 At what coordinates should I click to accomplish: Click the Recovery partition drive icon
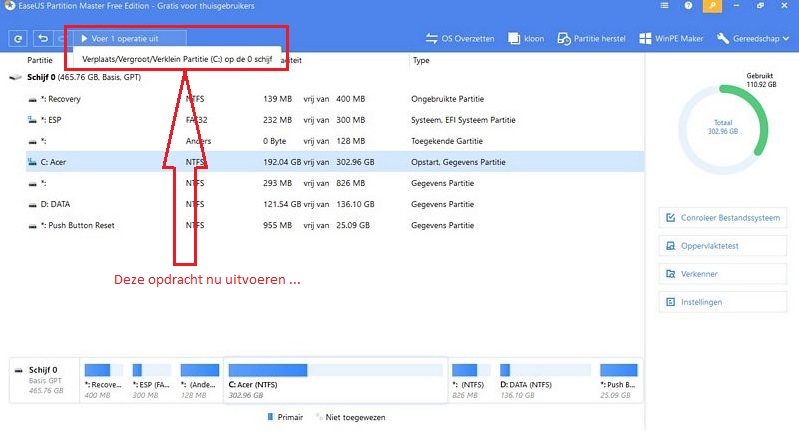click(32, 99)
